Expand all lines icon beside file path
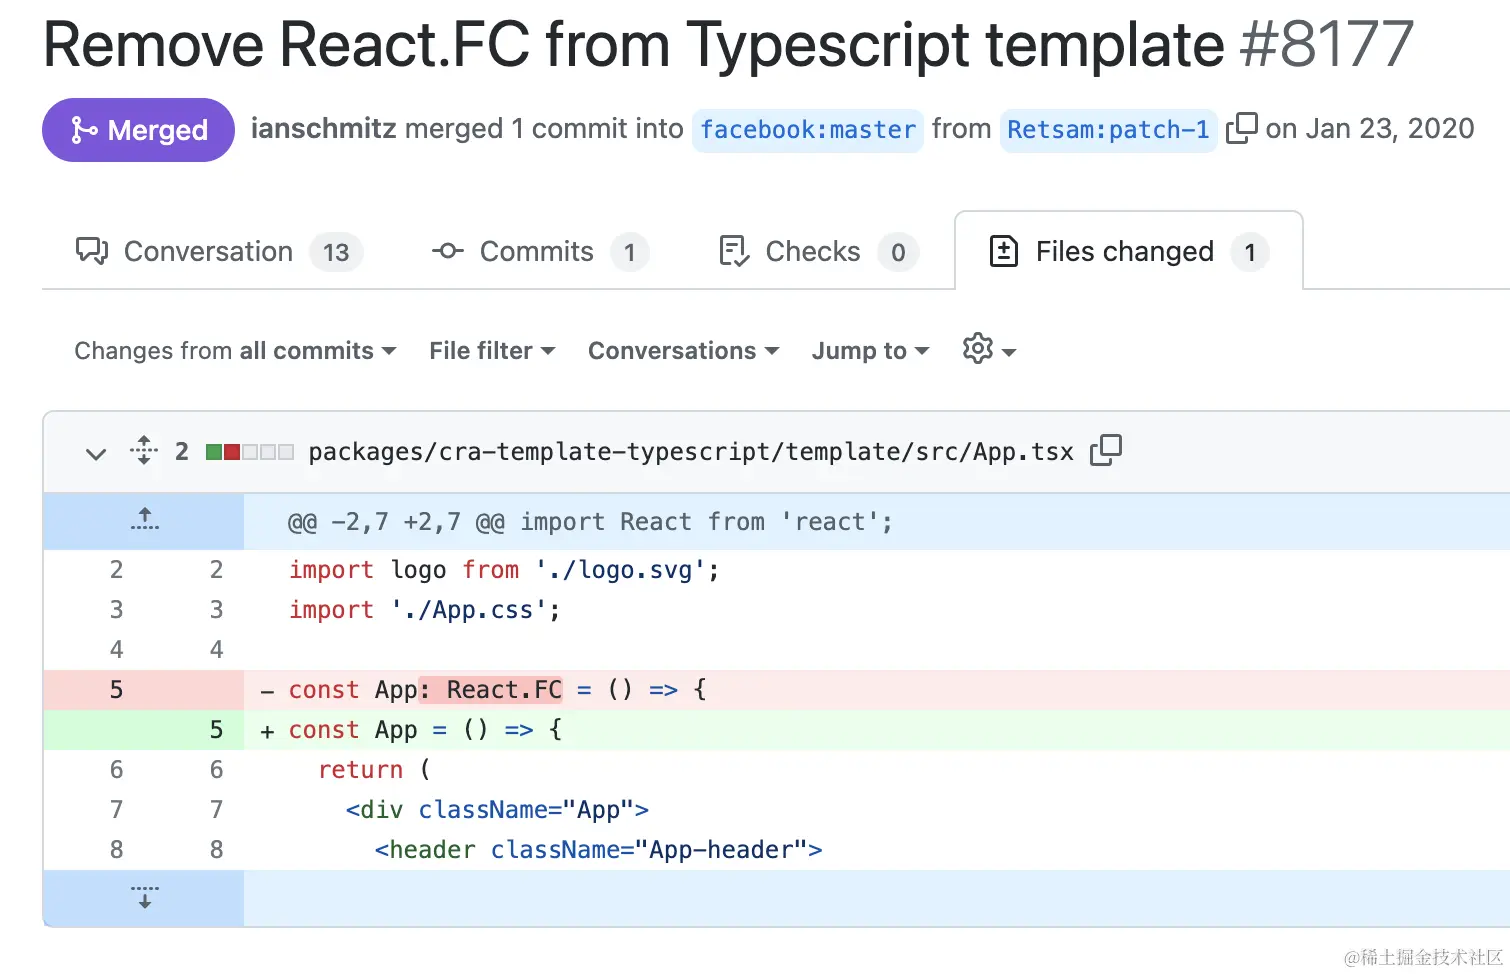Image resolution: width=1510 pixels, height=974 pixels. tap(144, 451)
